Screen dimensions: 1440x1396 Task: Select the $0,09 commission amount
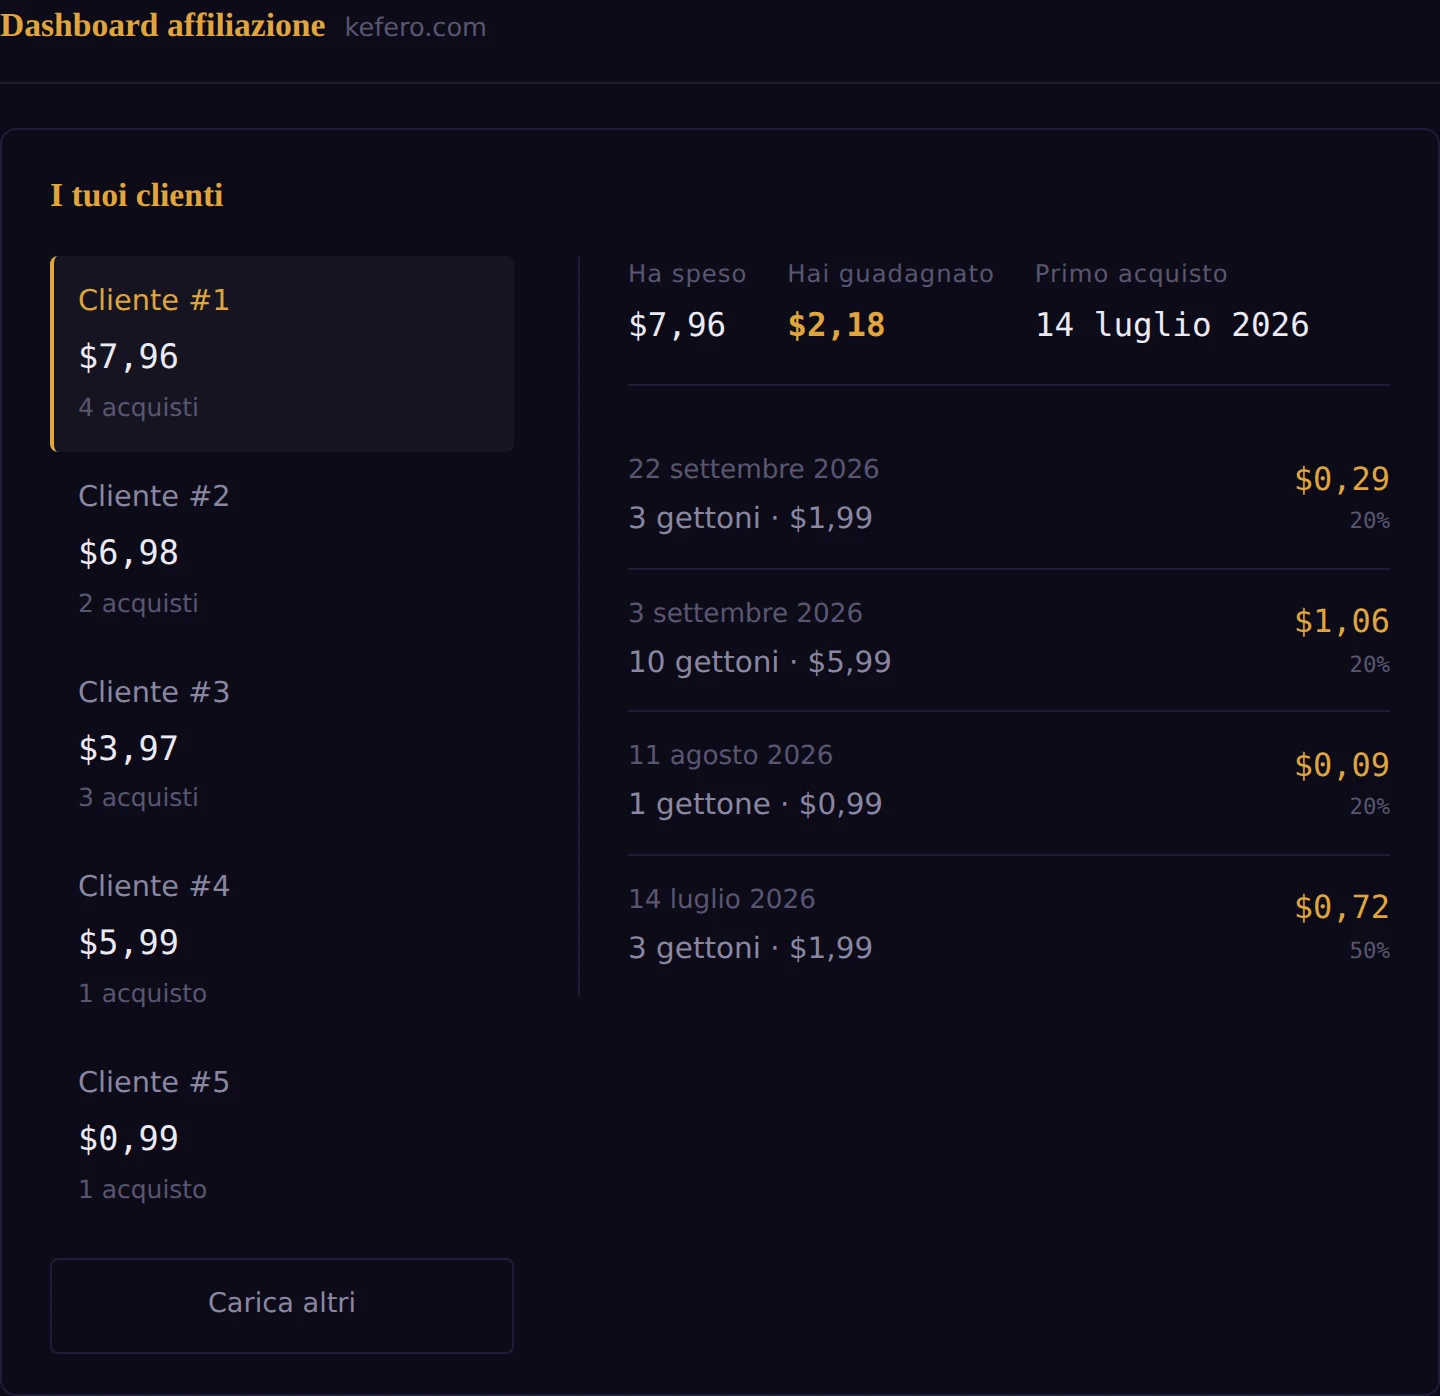point(1342,765)
